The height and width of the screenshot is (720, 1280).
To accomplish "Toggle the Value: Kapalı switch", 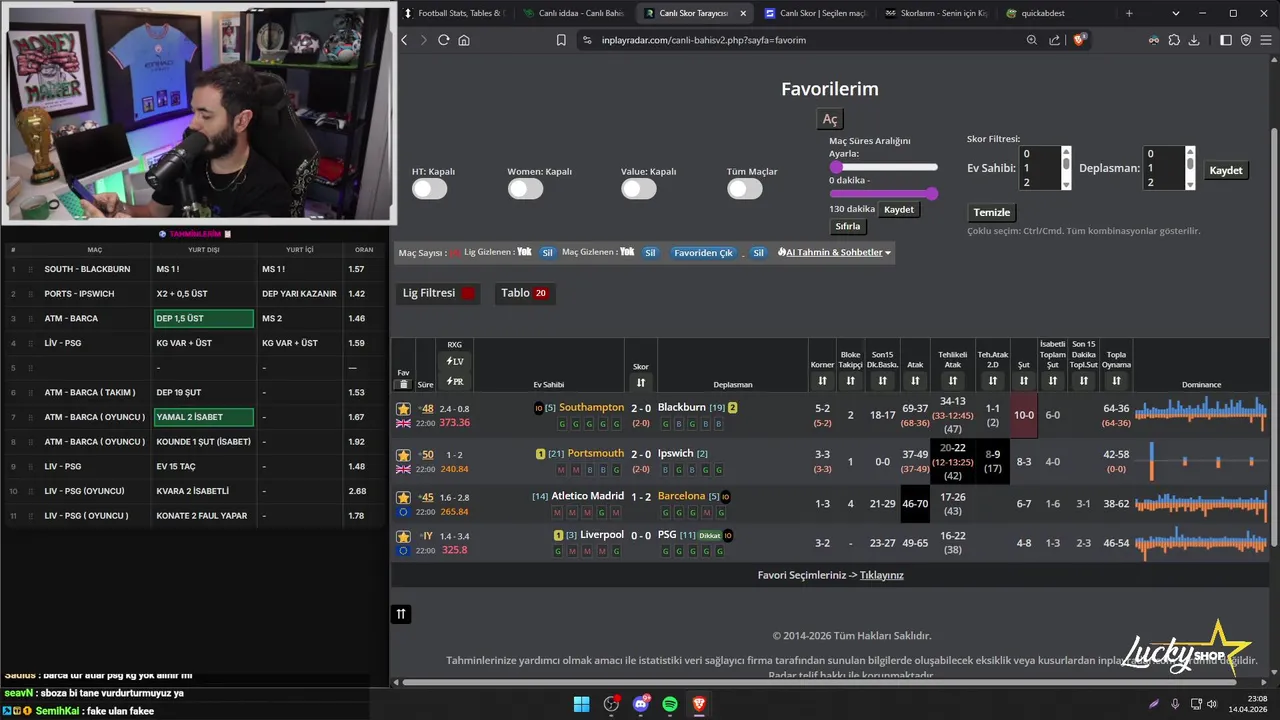I will pyautogui.click(x=639, y=189).
